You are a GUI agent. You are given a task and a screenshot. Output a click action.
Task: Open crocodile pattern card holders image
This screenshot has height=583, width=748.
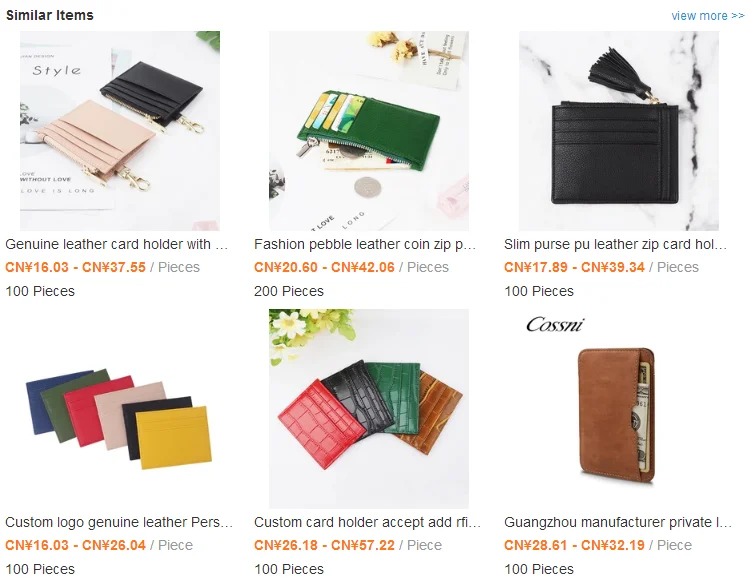369,409
